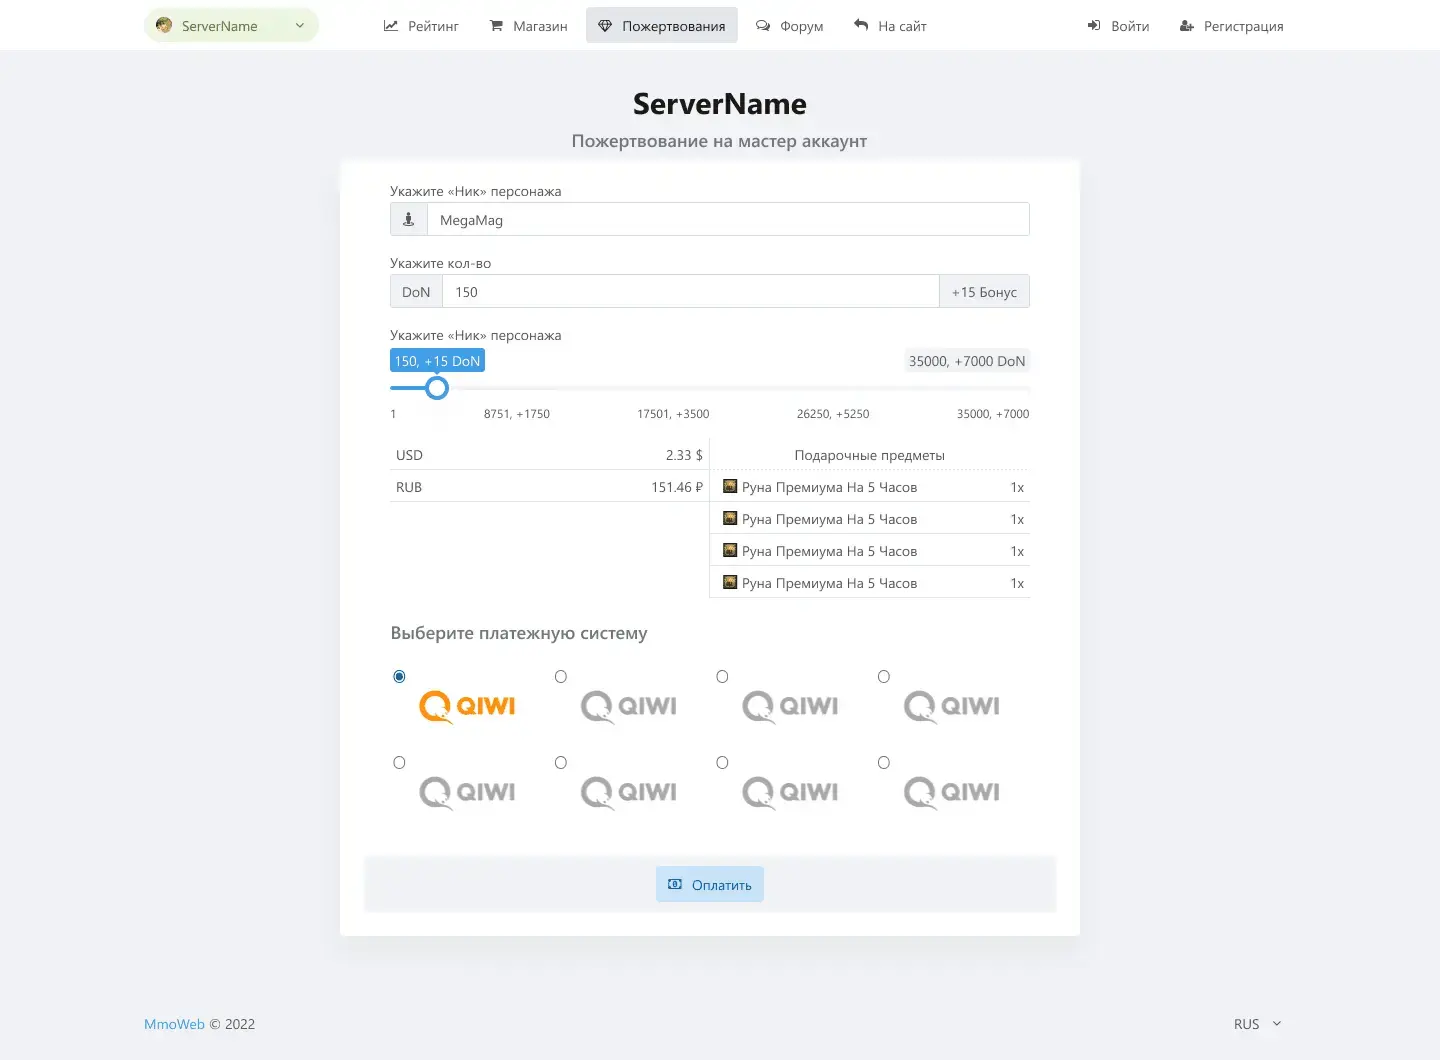Click the slider end mark 35000, +7000
Screen dimensions: 1440x1060
(x=993, y=414)
